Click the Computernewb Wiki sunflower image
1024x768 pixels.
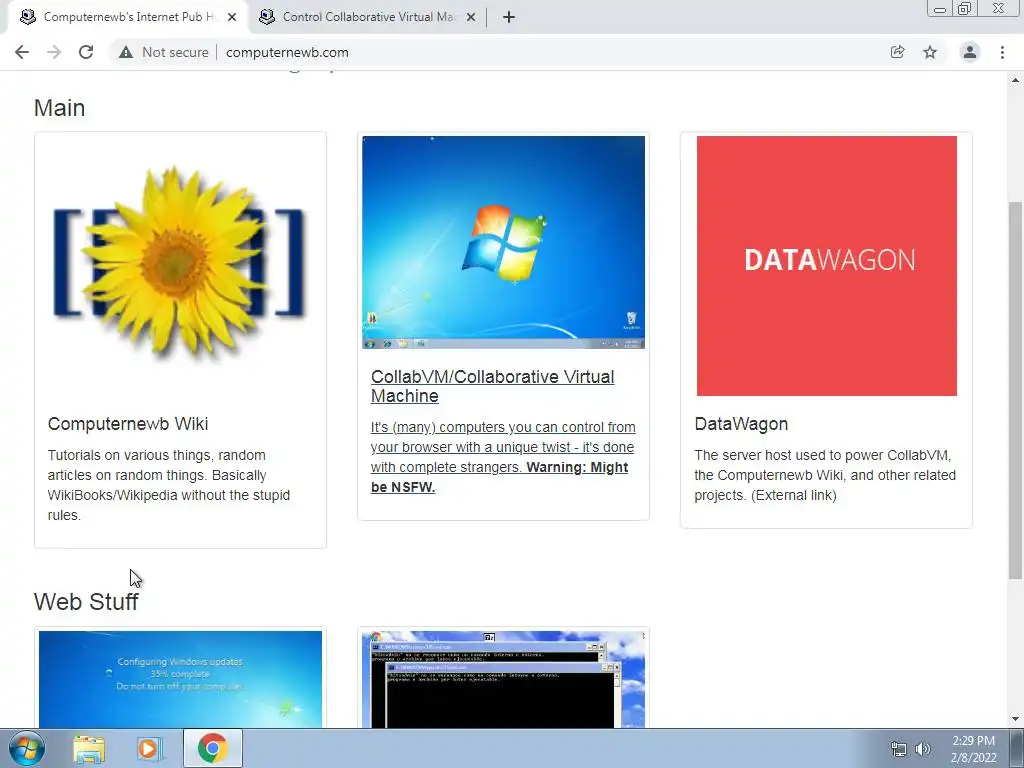(180, 263)
